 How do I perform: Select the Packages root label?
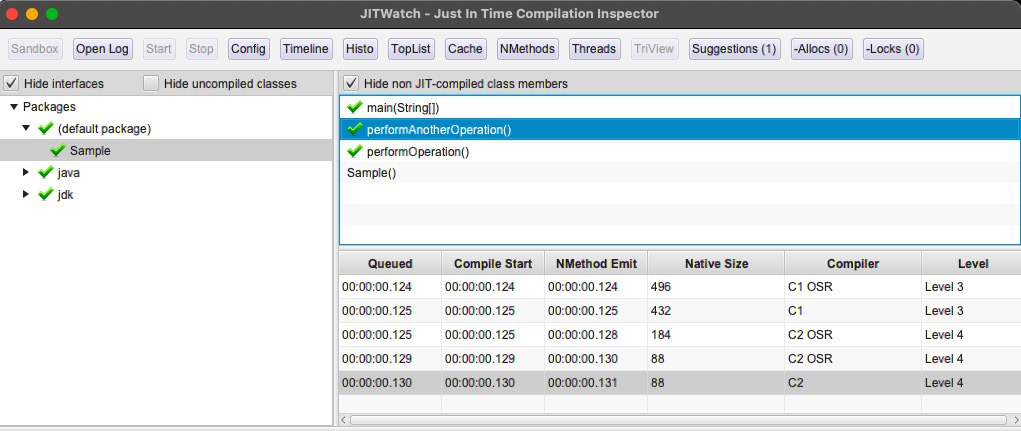tap(49, 107)
